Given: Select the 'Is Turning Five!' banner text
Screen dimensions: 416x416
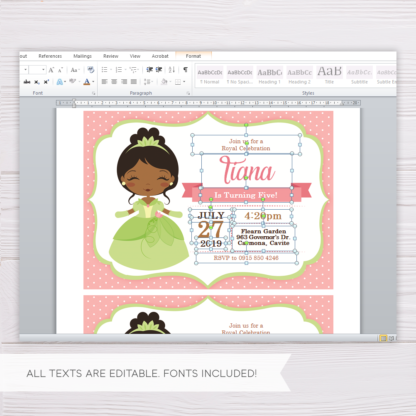Looking at the screenshot, I should click(246, 195).
